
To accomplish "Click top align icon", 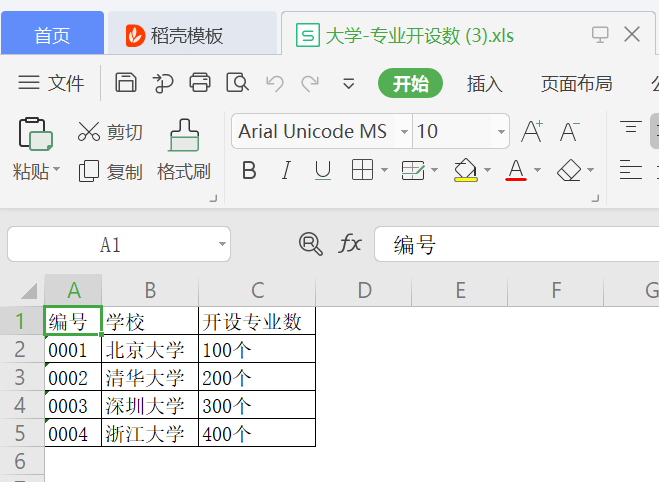I will pyautogui.click(x=631, y=127).
